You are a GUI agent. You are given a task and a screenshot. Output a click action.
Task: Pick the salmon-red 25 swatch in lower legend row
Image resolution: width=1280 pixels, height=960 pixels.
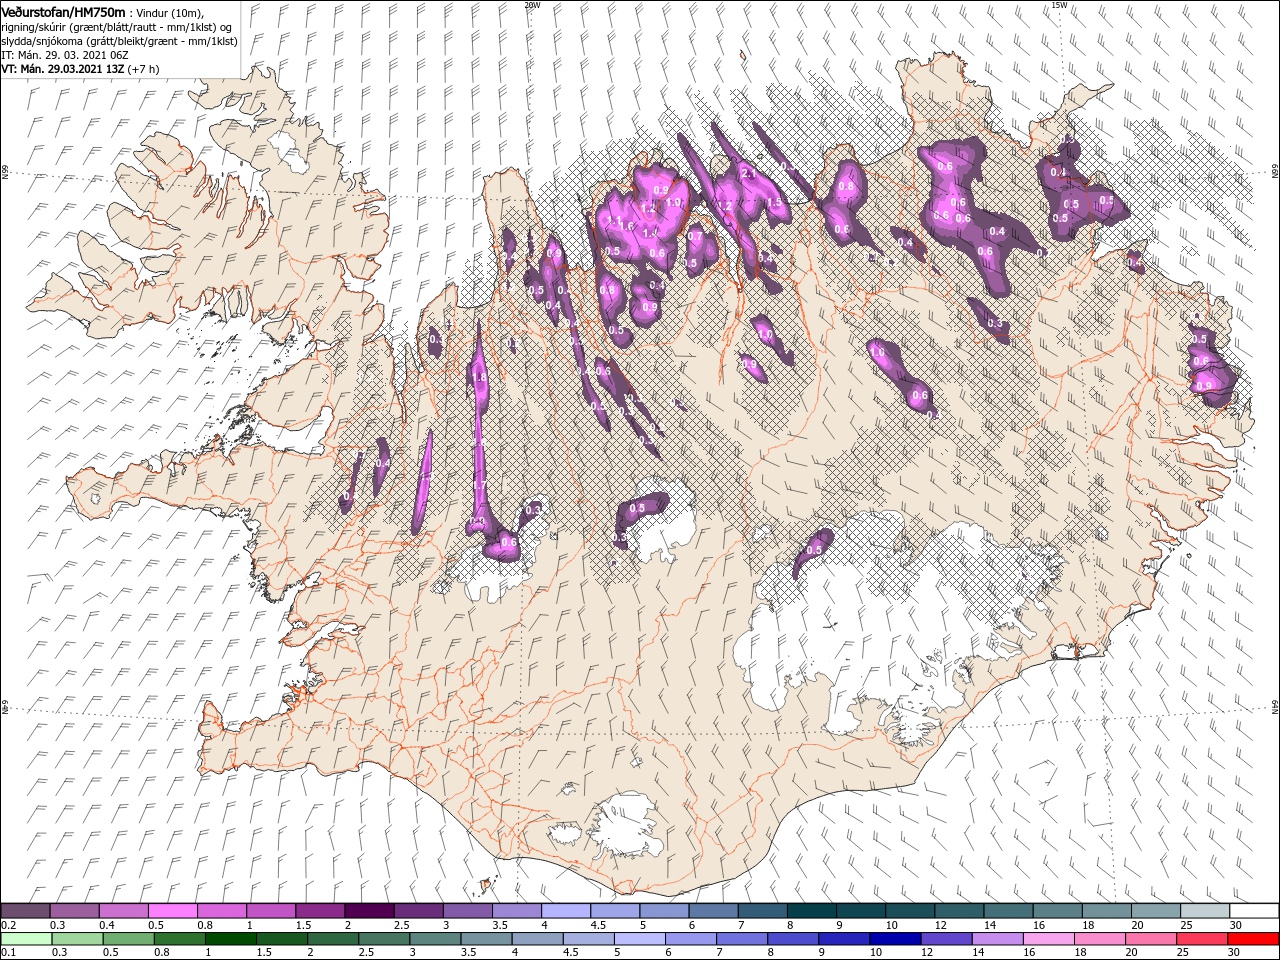click(x=1202, y=939)
